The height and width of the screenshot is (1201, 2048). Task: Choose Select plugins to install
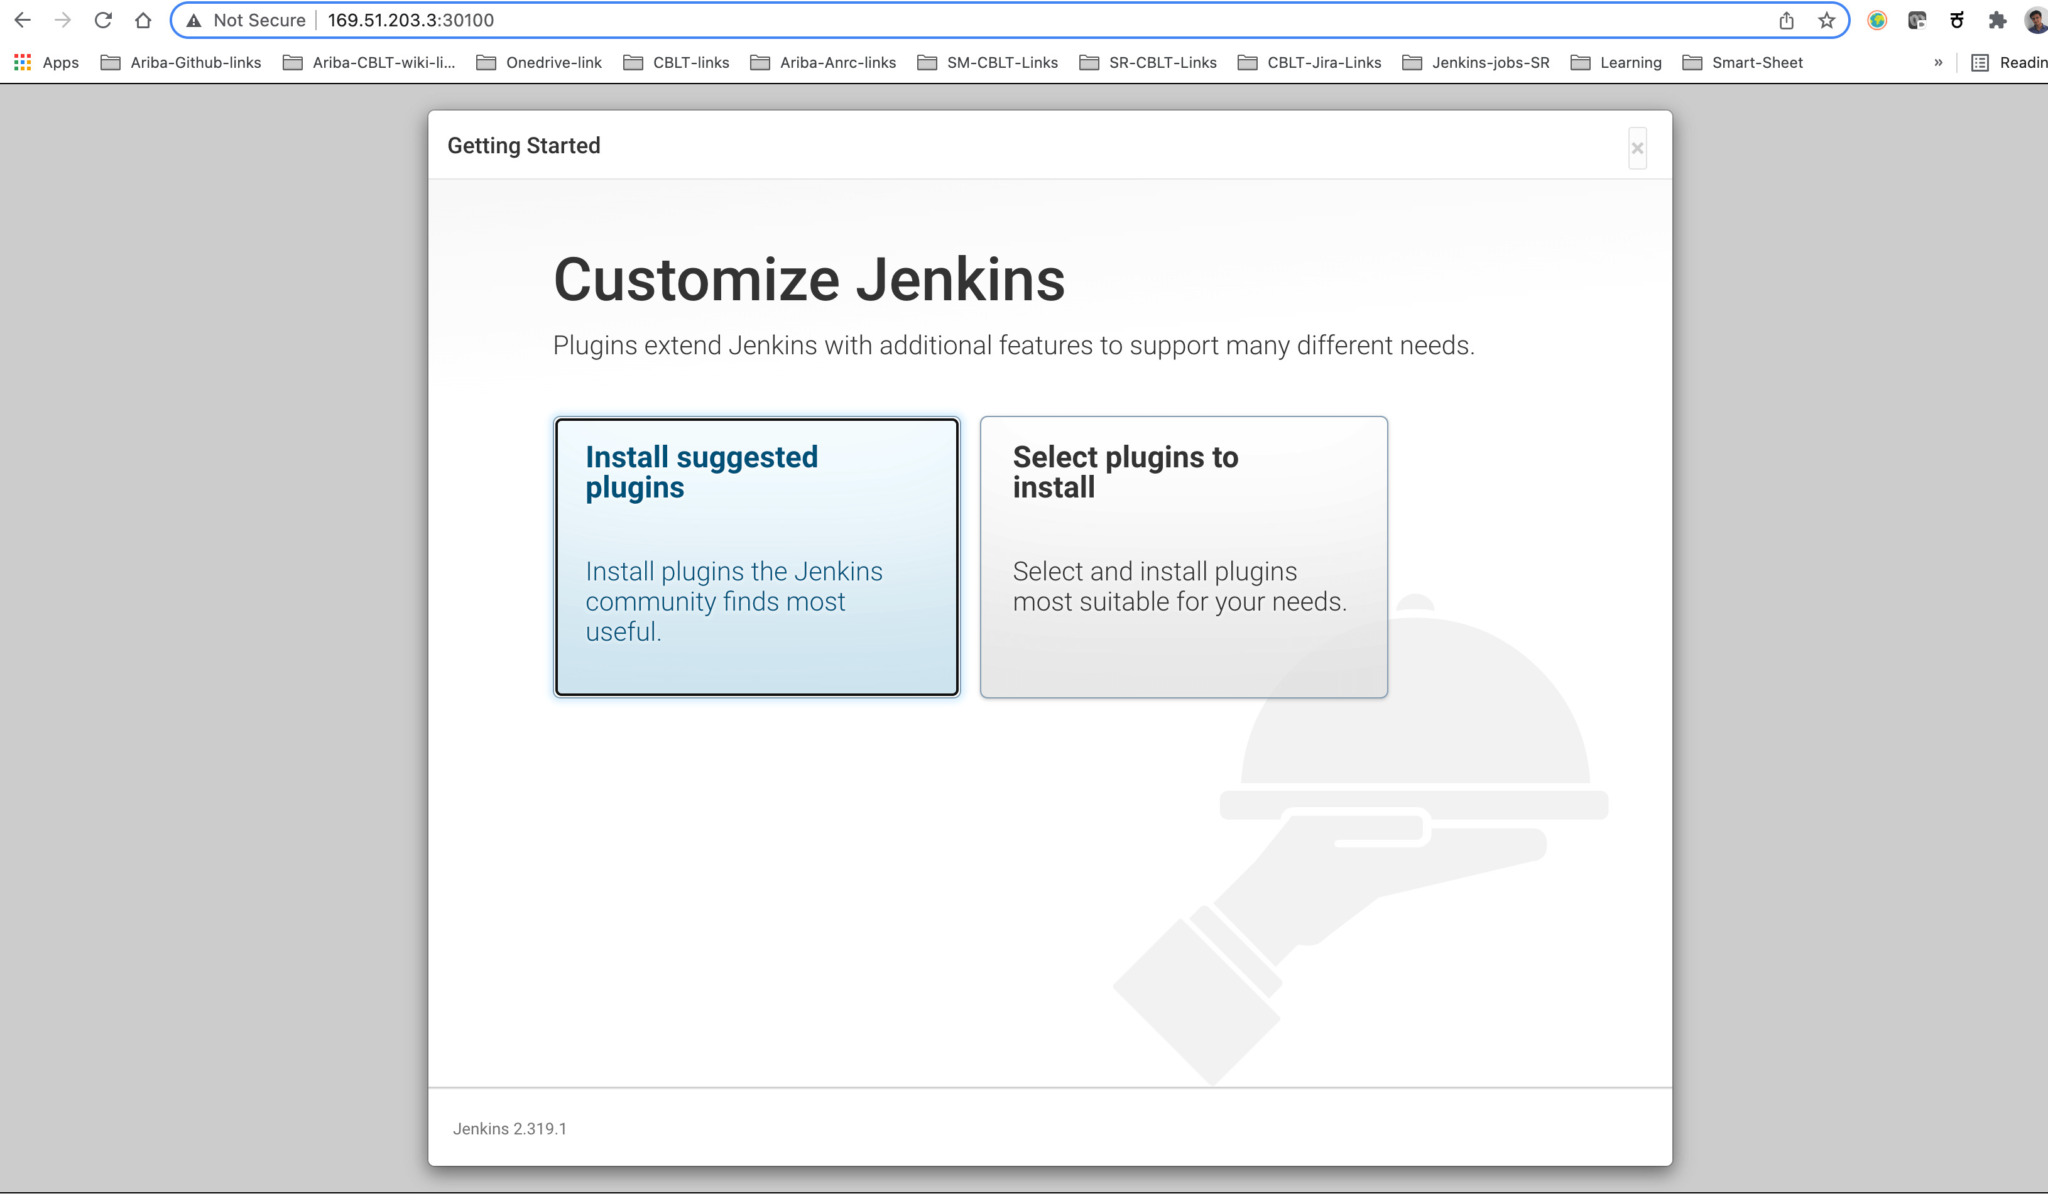click(x=1183, y=556)
